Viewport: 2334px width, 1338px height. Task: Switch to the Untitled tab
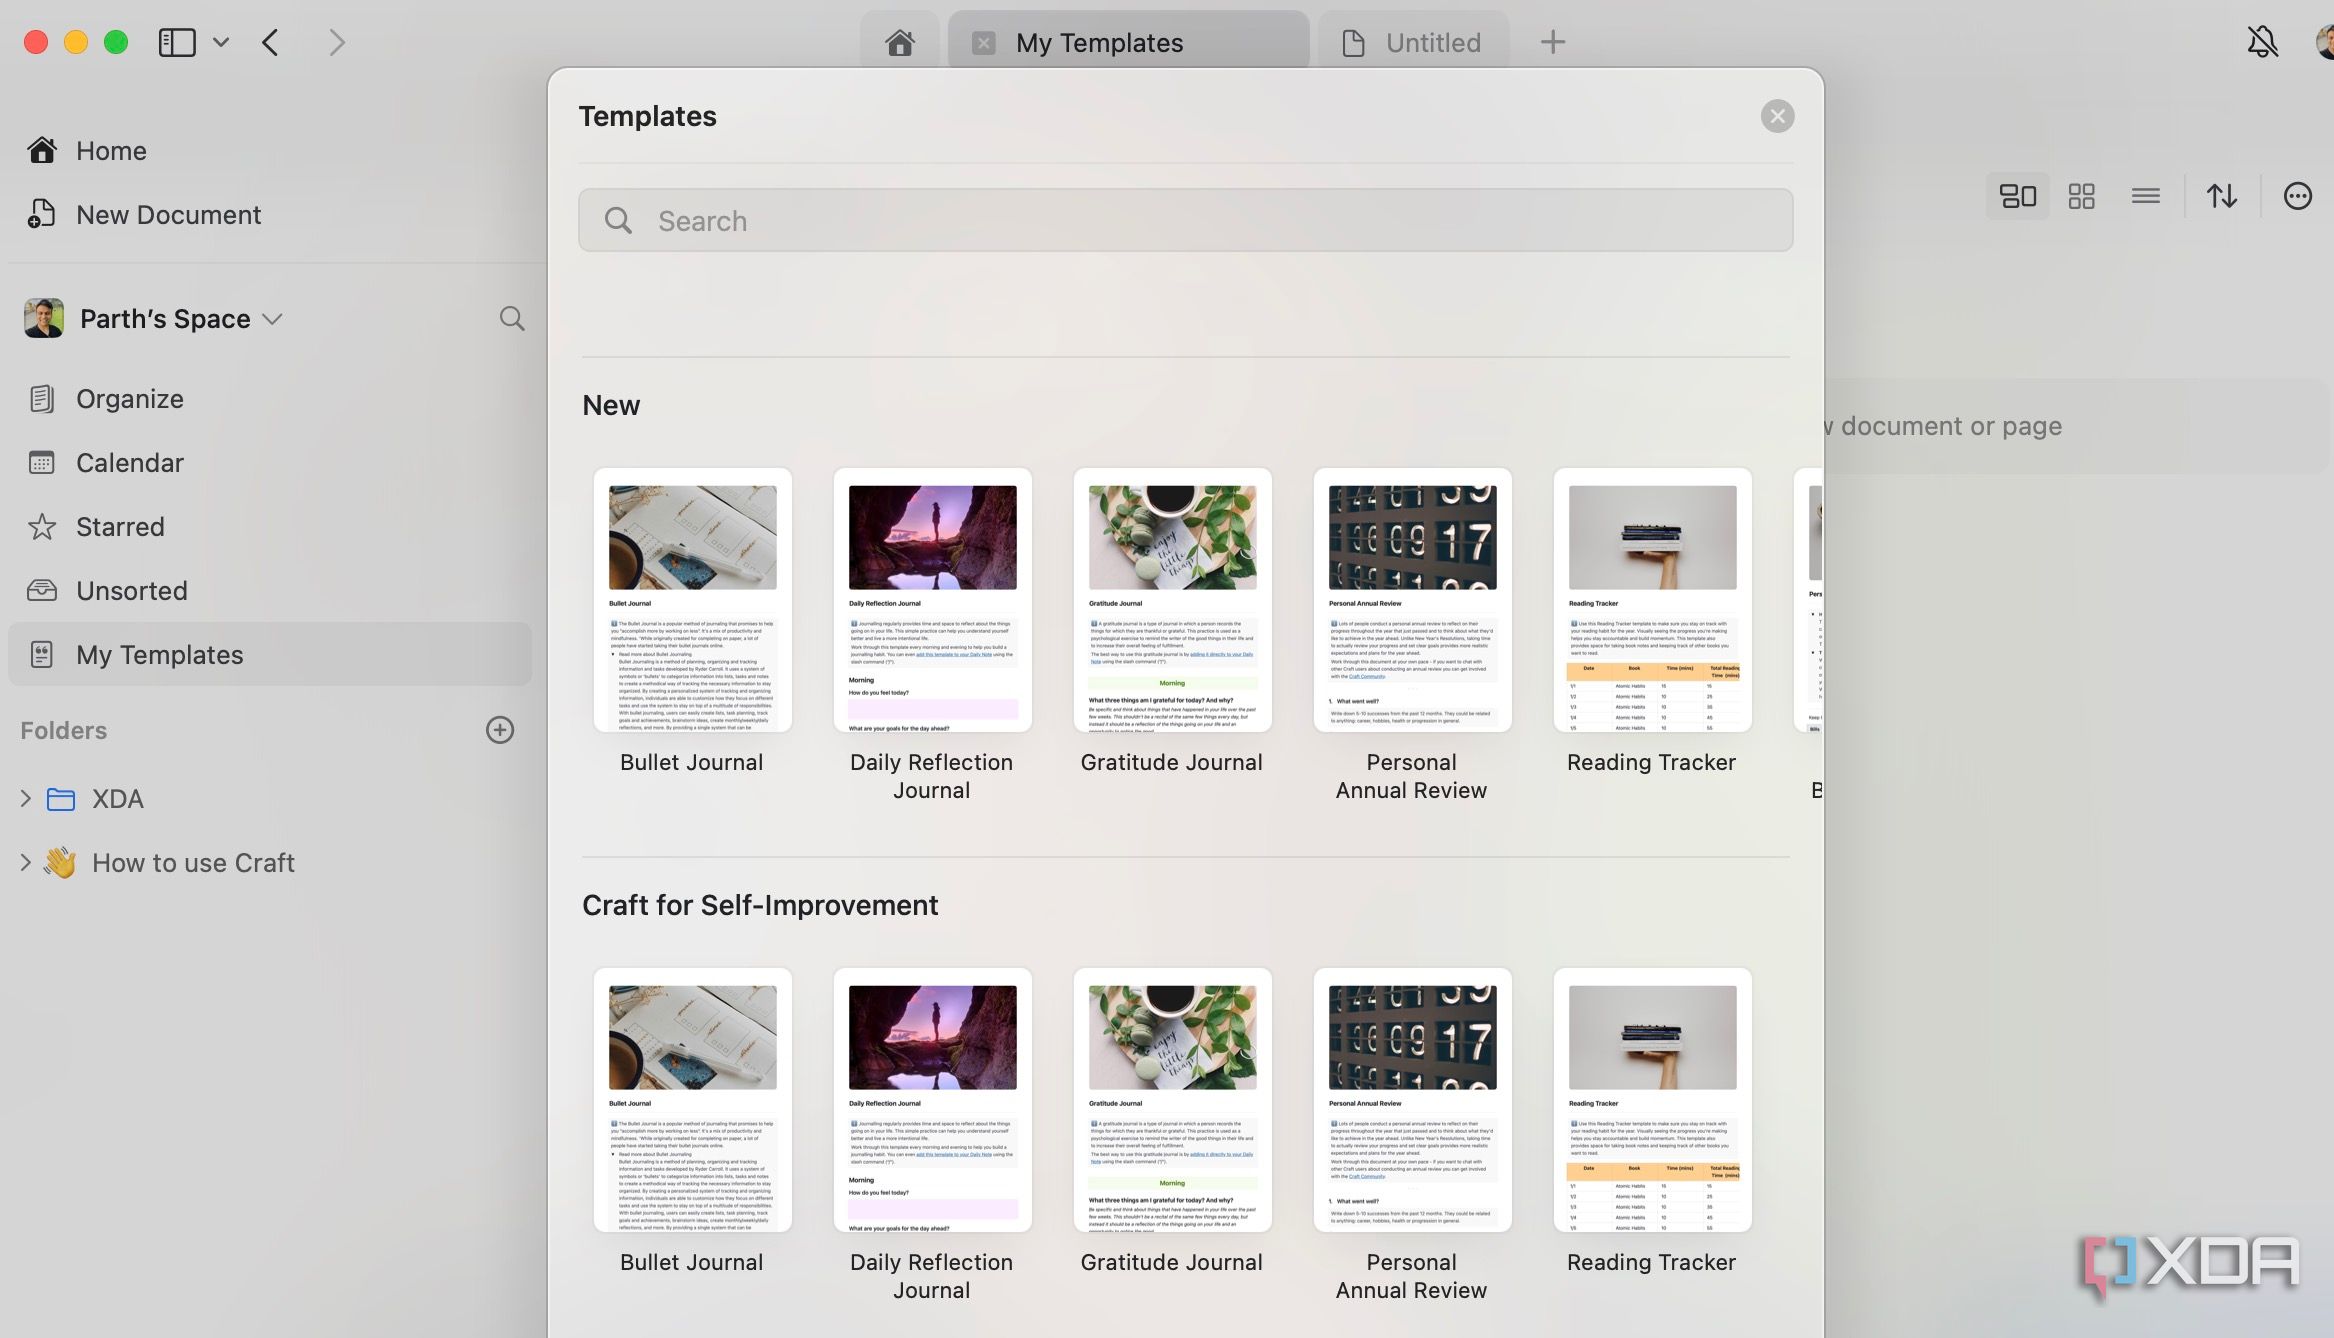[x=1413, y=42]
